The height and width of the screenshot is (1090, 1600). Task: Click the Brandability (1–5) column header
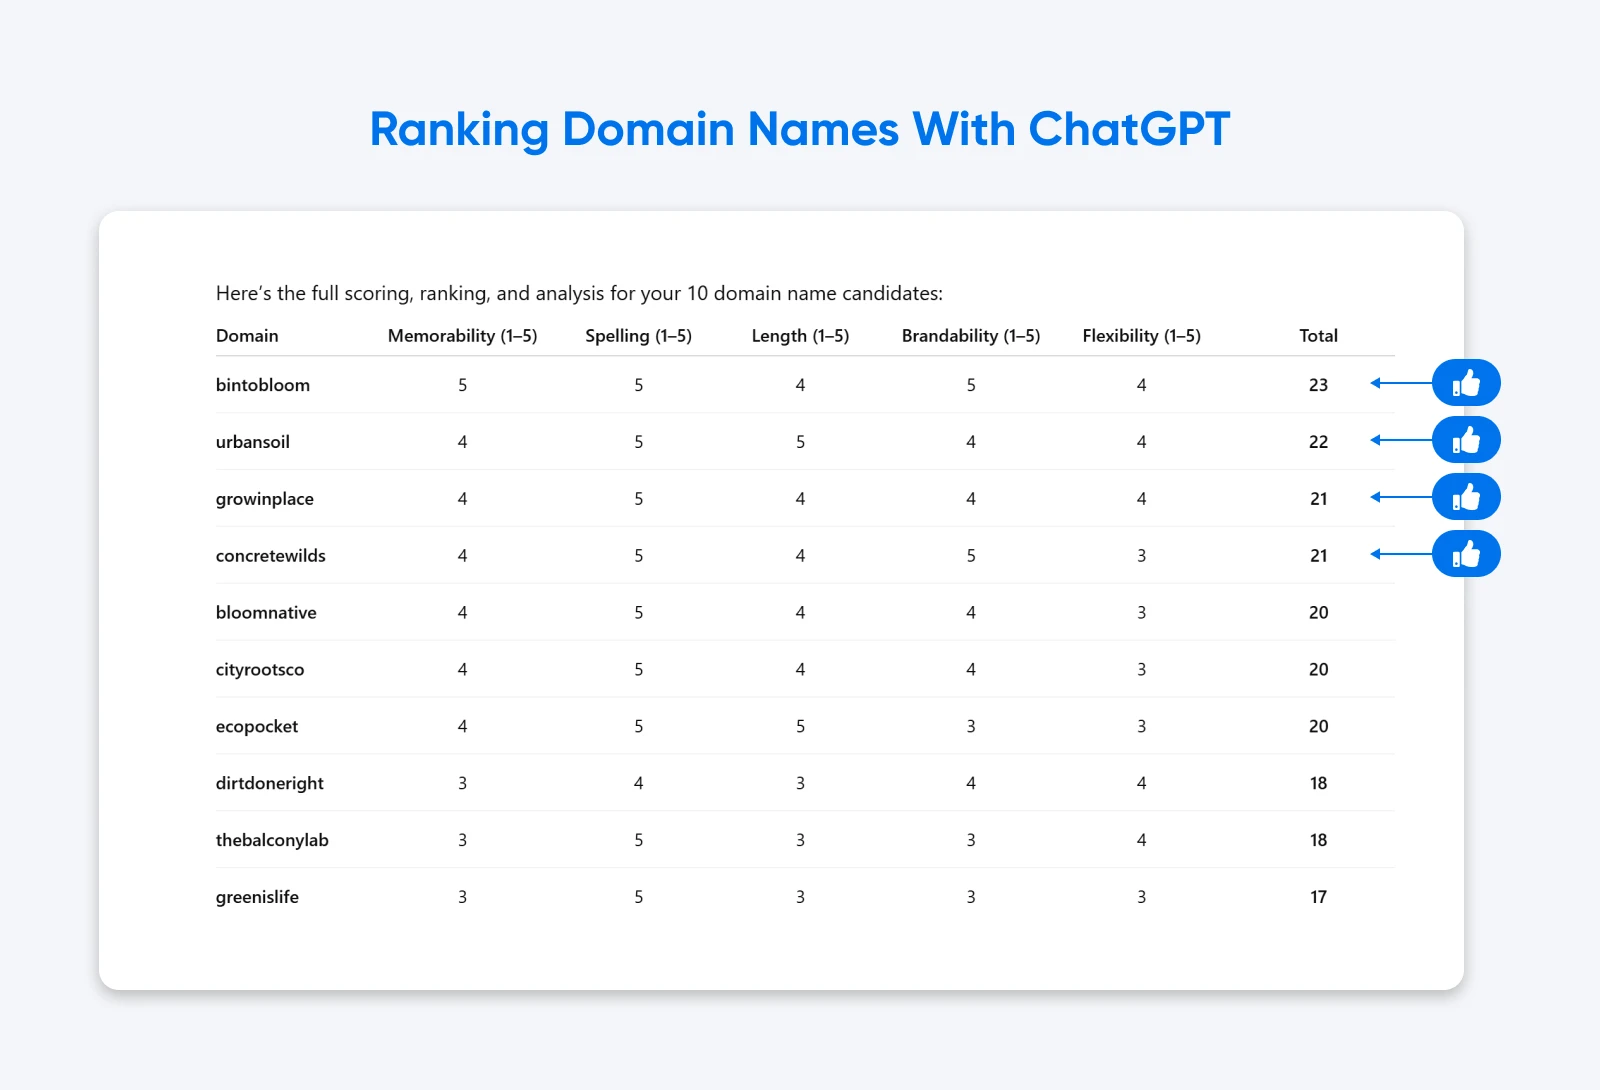tap(970, 336)
